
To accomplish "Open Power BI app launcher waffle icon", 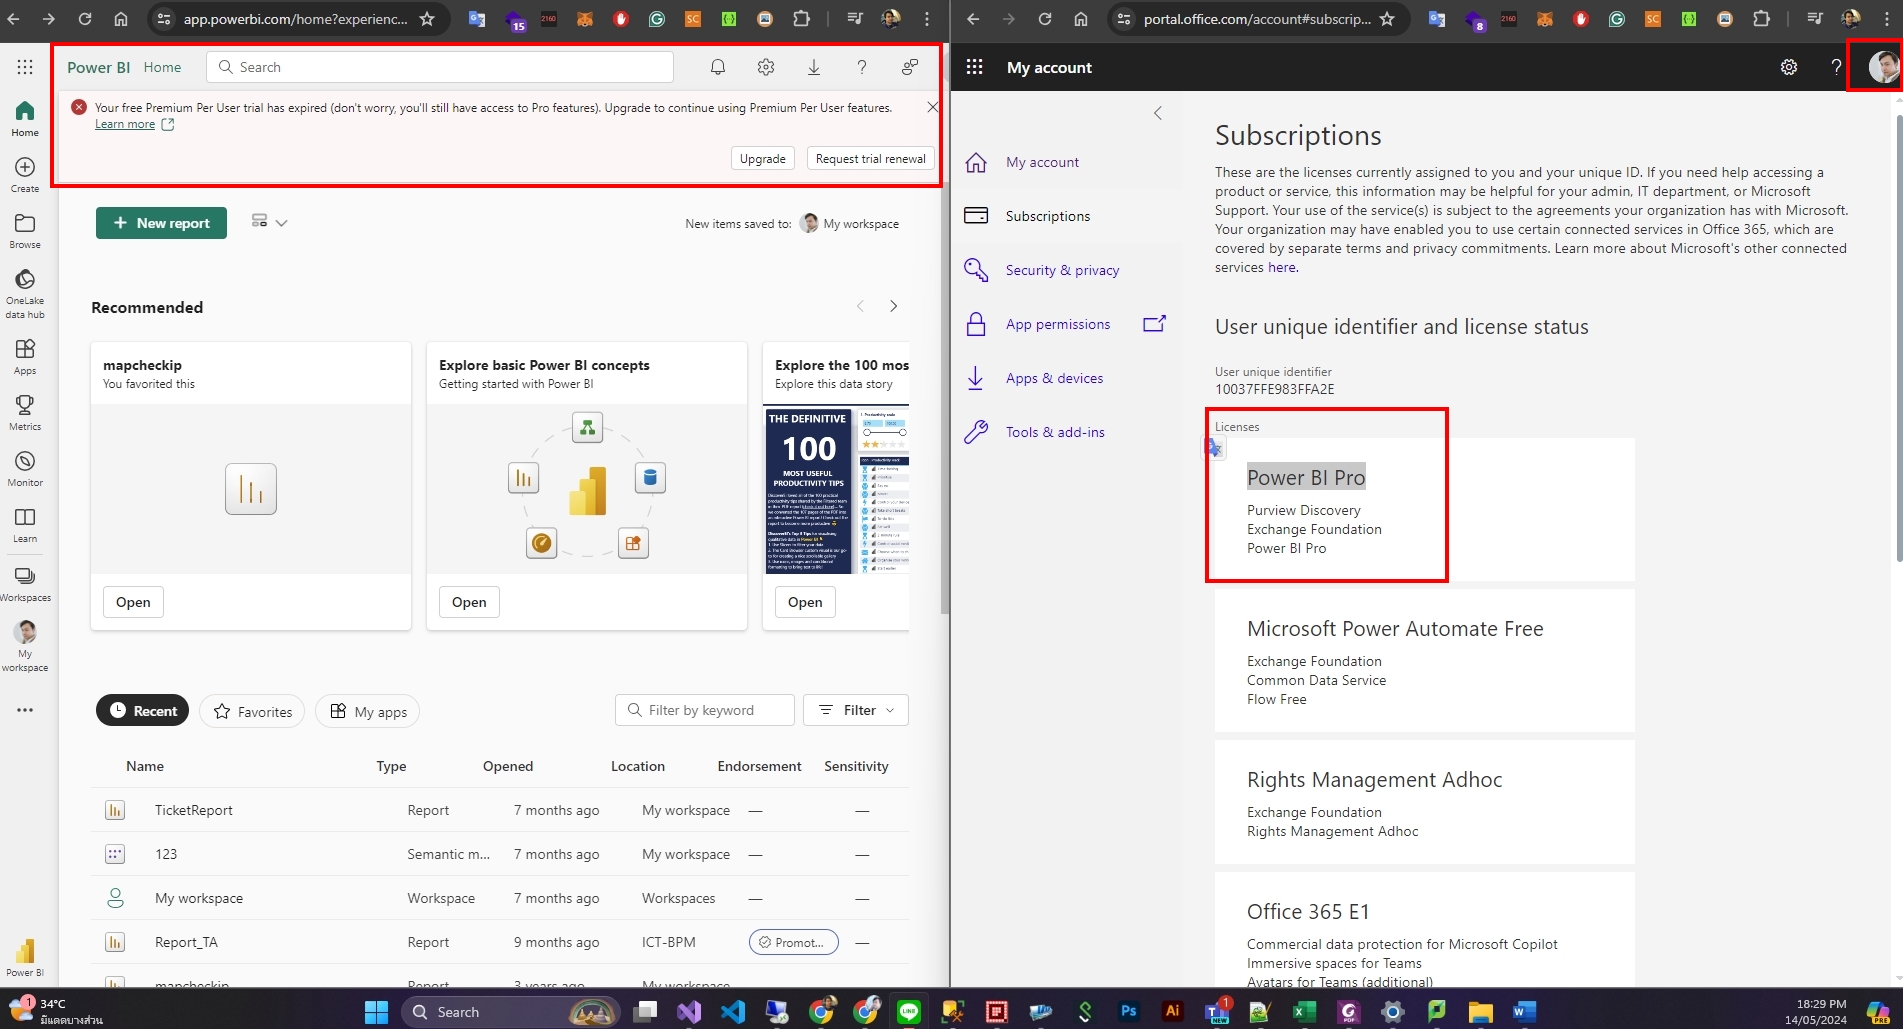I will click(25, 67).
